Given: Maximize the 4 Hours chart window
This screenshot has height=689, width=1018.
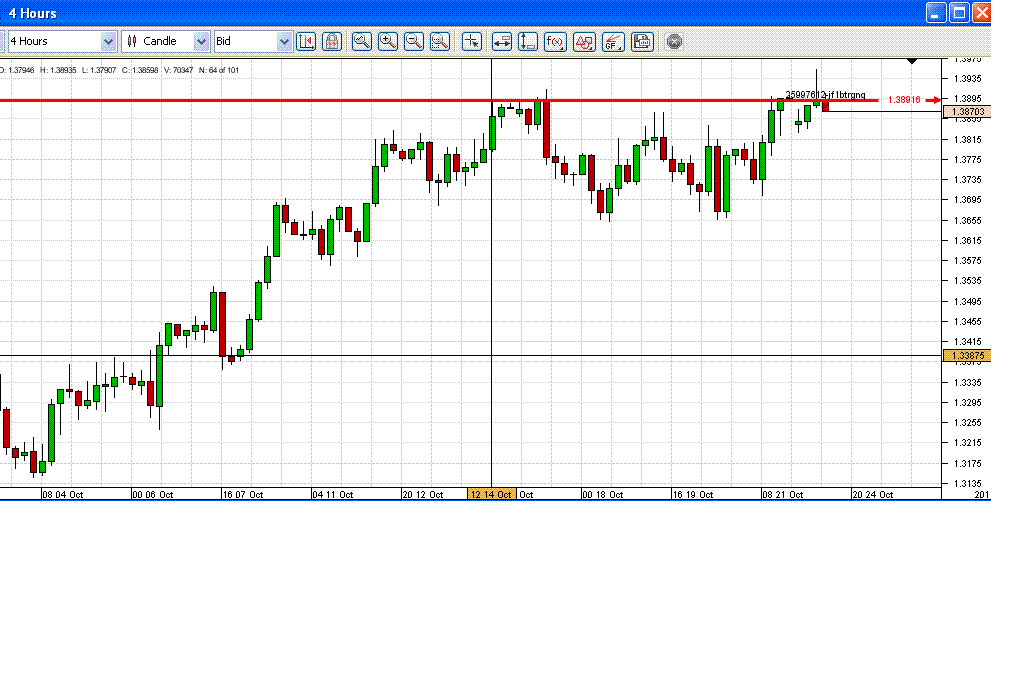Looking at the screenshot, I should 959,12.
